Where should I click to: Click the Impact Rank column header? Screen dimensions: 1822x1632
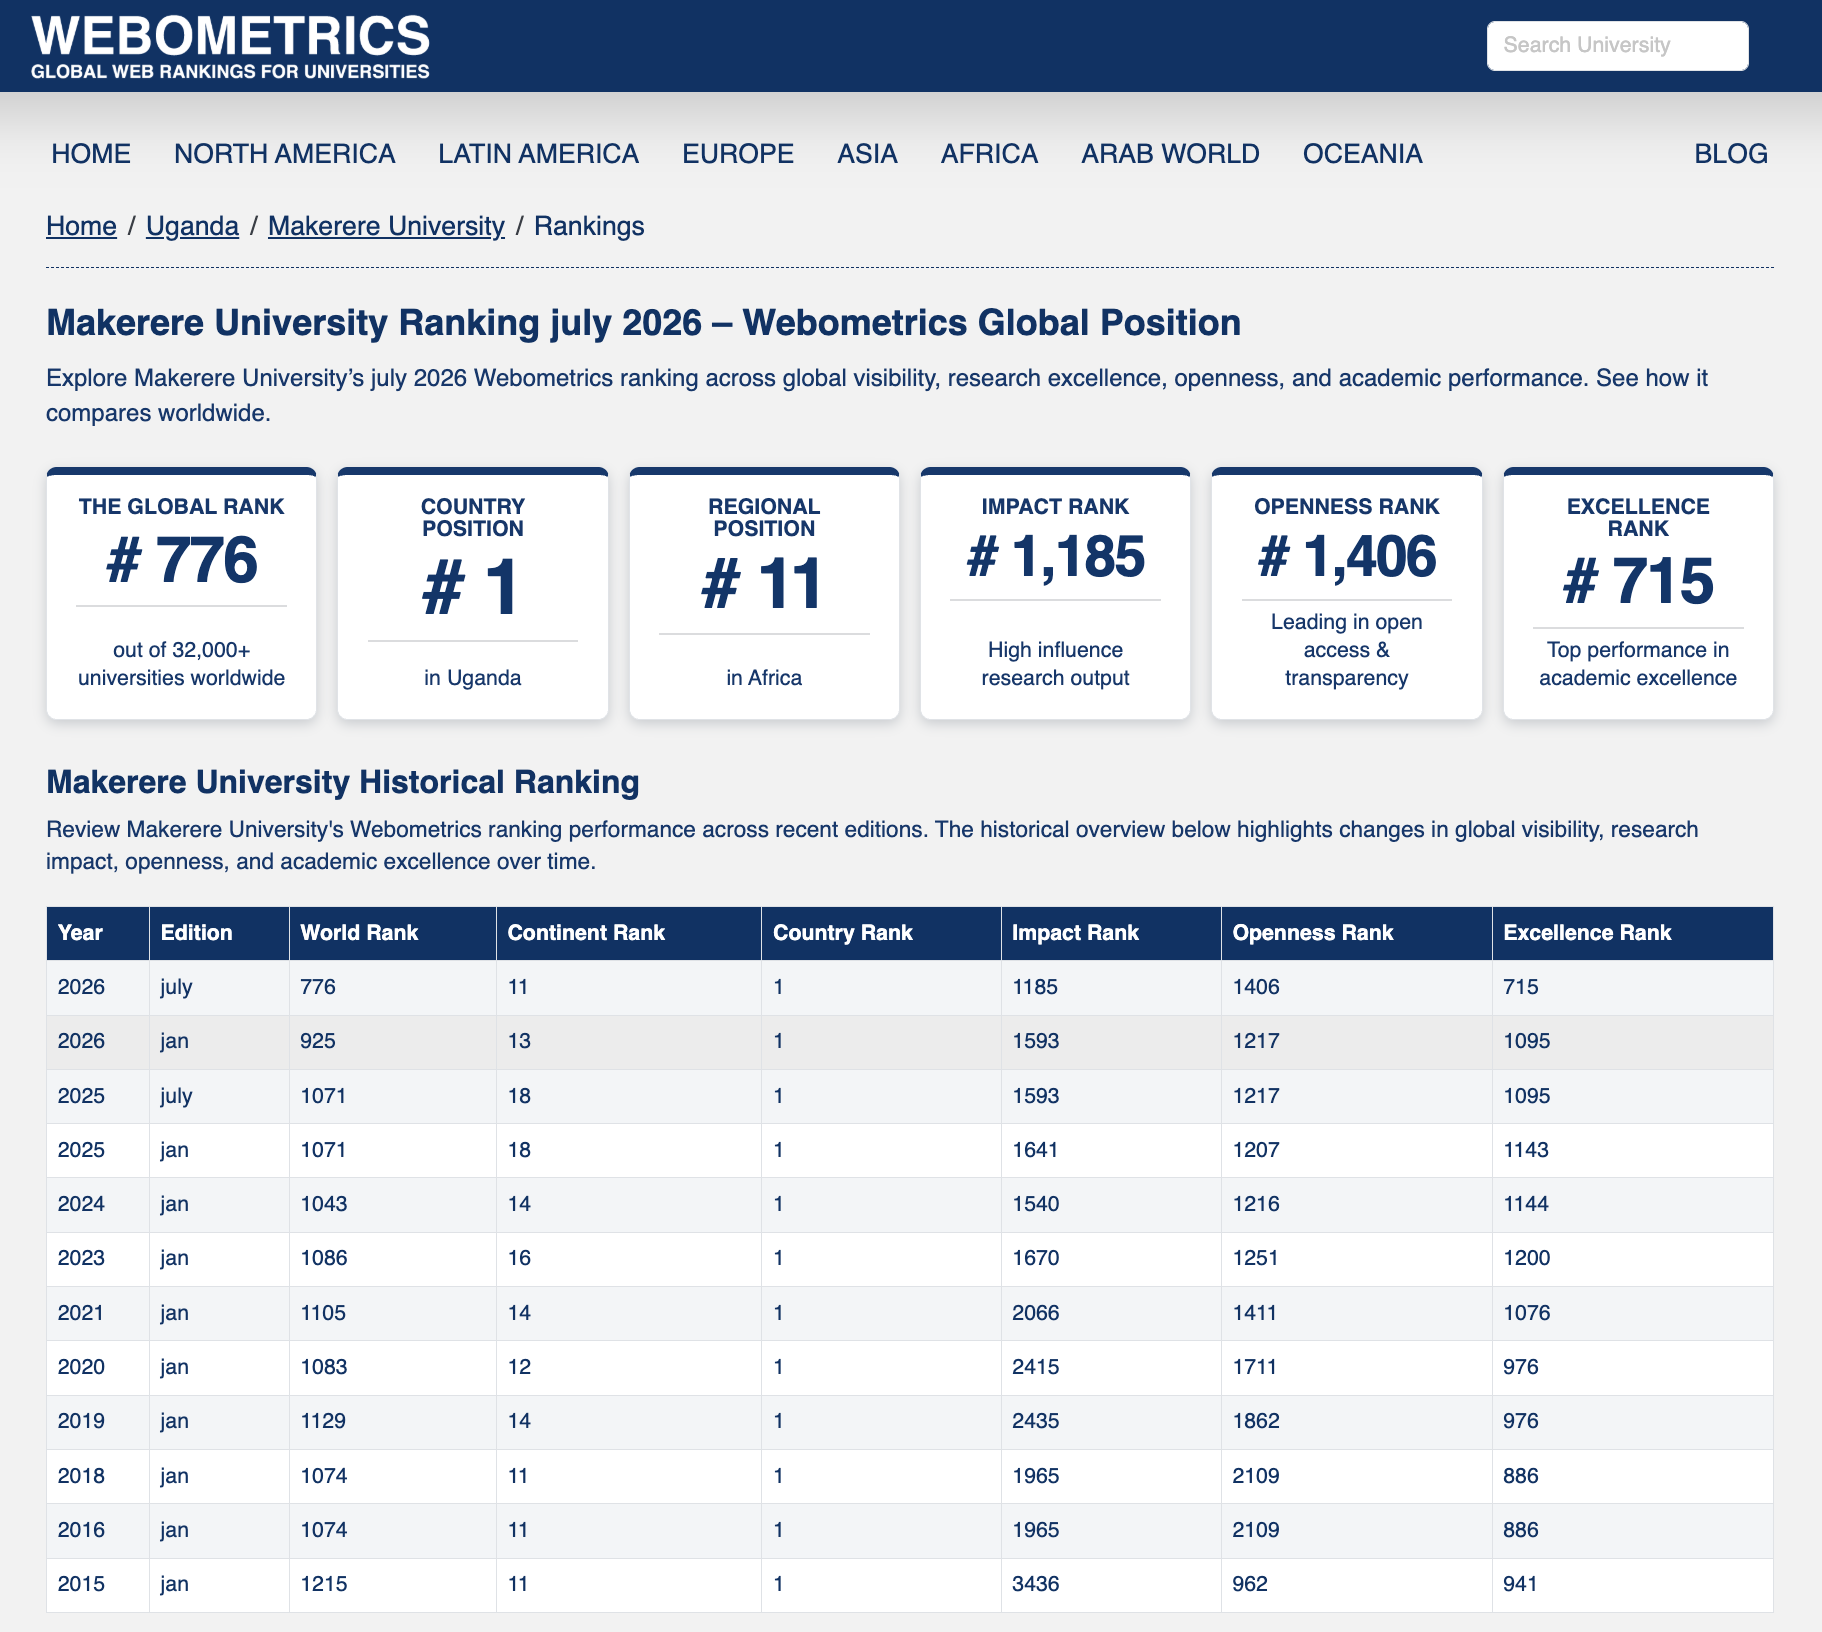[x=1111, y=933]
